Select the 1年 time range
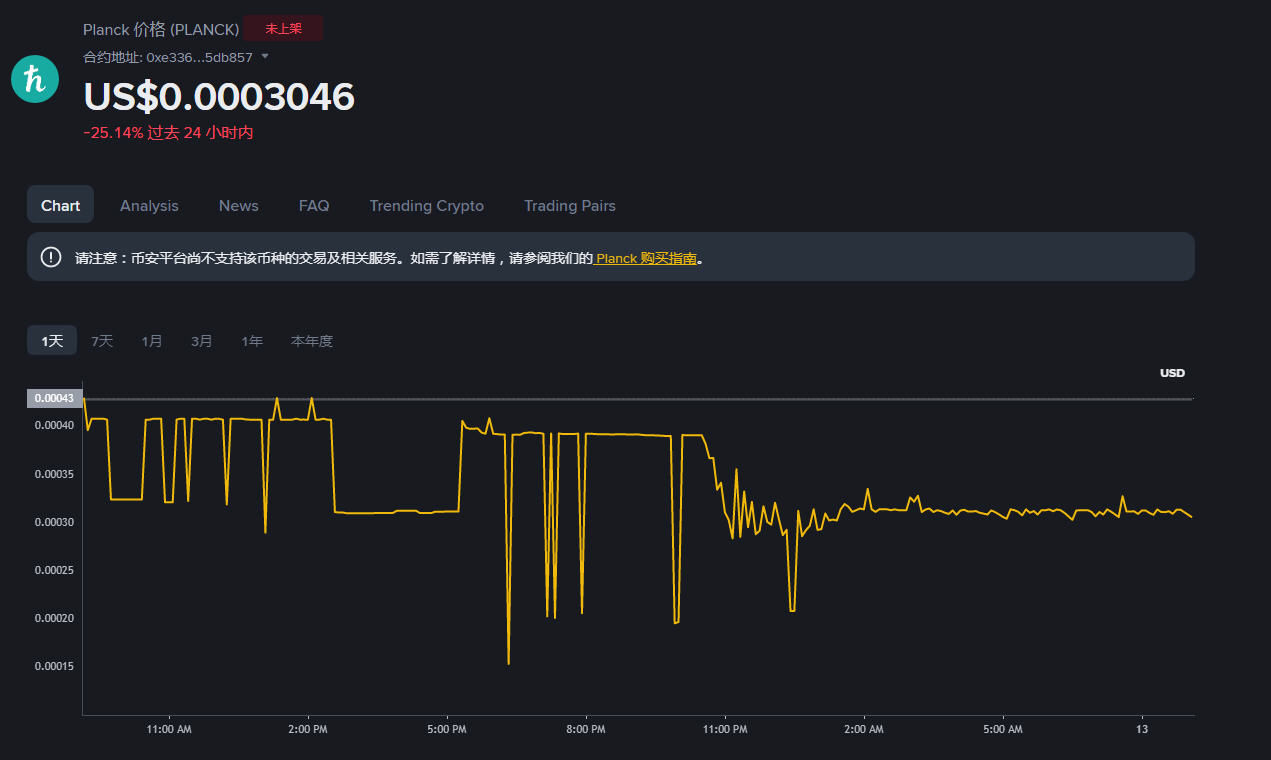Image resolution: width=1271 pixels, height=760 pixels. point(252,341)
